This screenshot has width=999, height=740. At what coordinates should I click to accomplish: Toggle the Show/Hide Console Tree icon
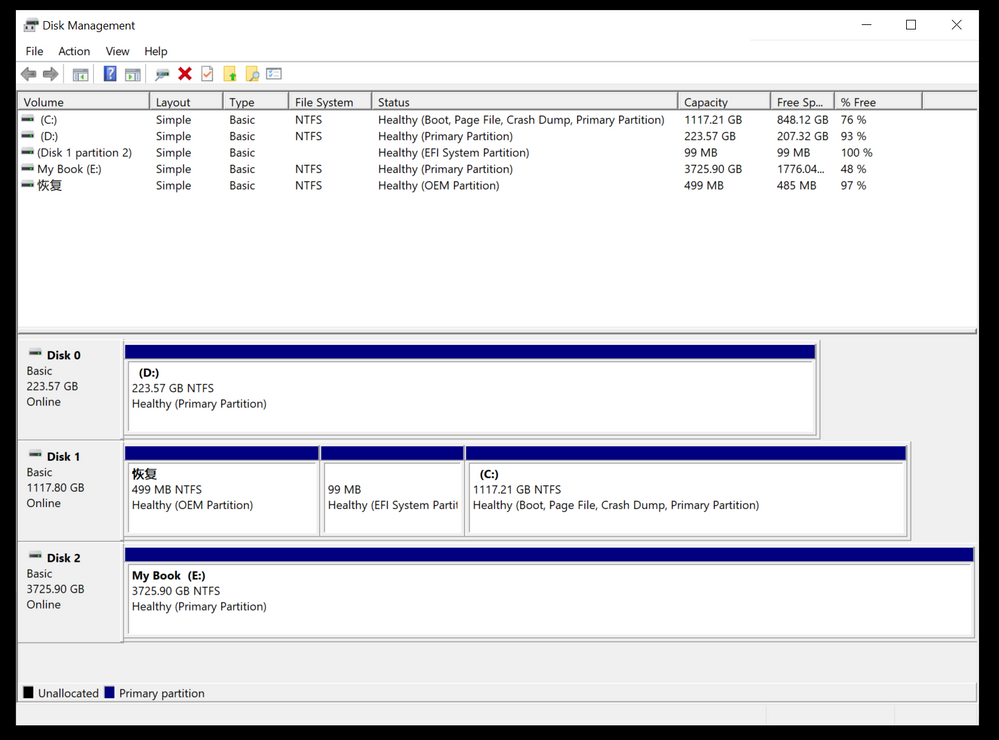pyautogui.click(x=80, y=74)
